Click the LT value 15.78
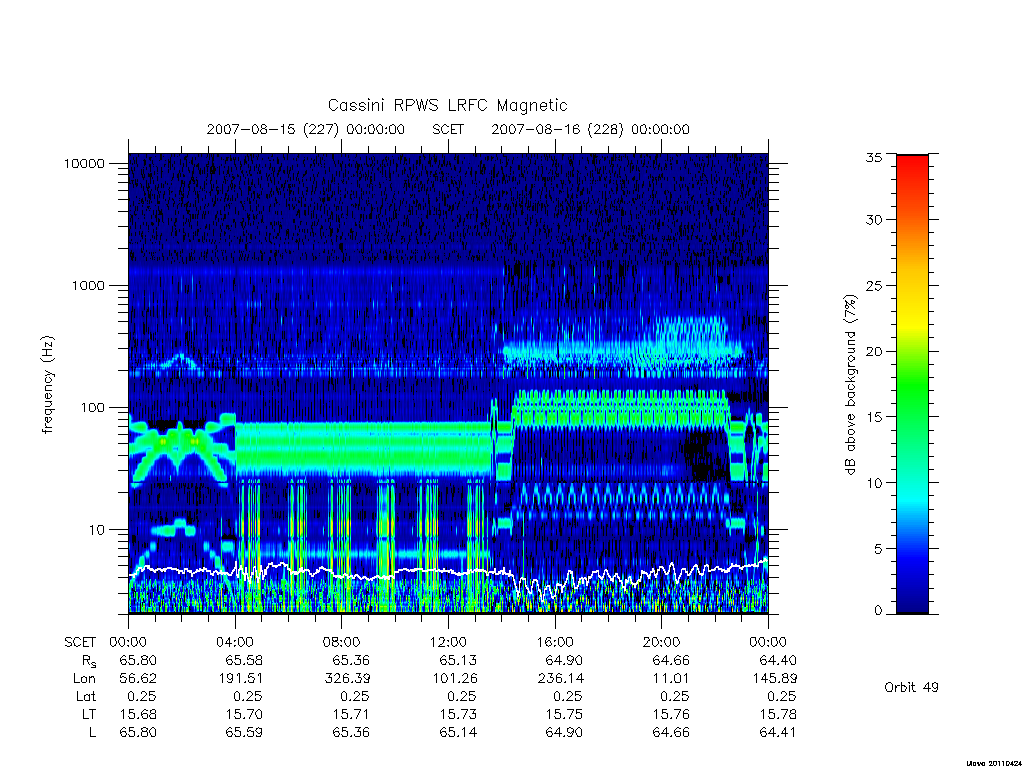This screenshot has height=768, width=1024. 778,714
